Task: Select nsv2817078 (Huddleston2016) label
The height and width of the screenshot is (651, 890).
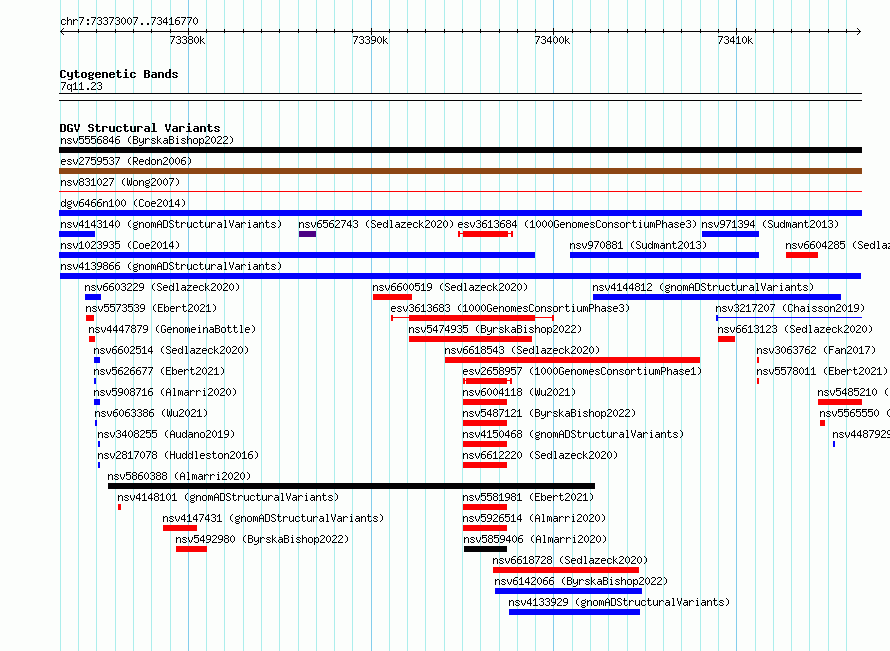Action: tap(178, 455)
